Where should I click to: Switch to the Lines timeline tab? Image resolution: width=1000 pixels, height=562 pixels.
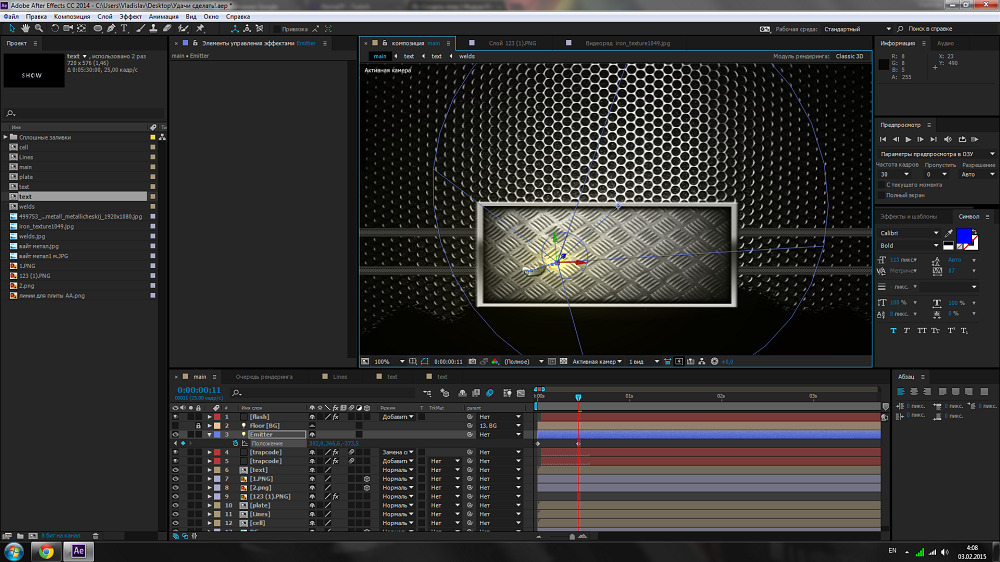(340, 377)
